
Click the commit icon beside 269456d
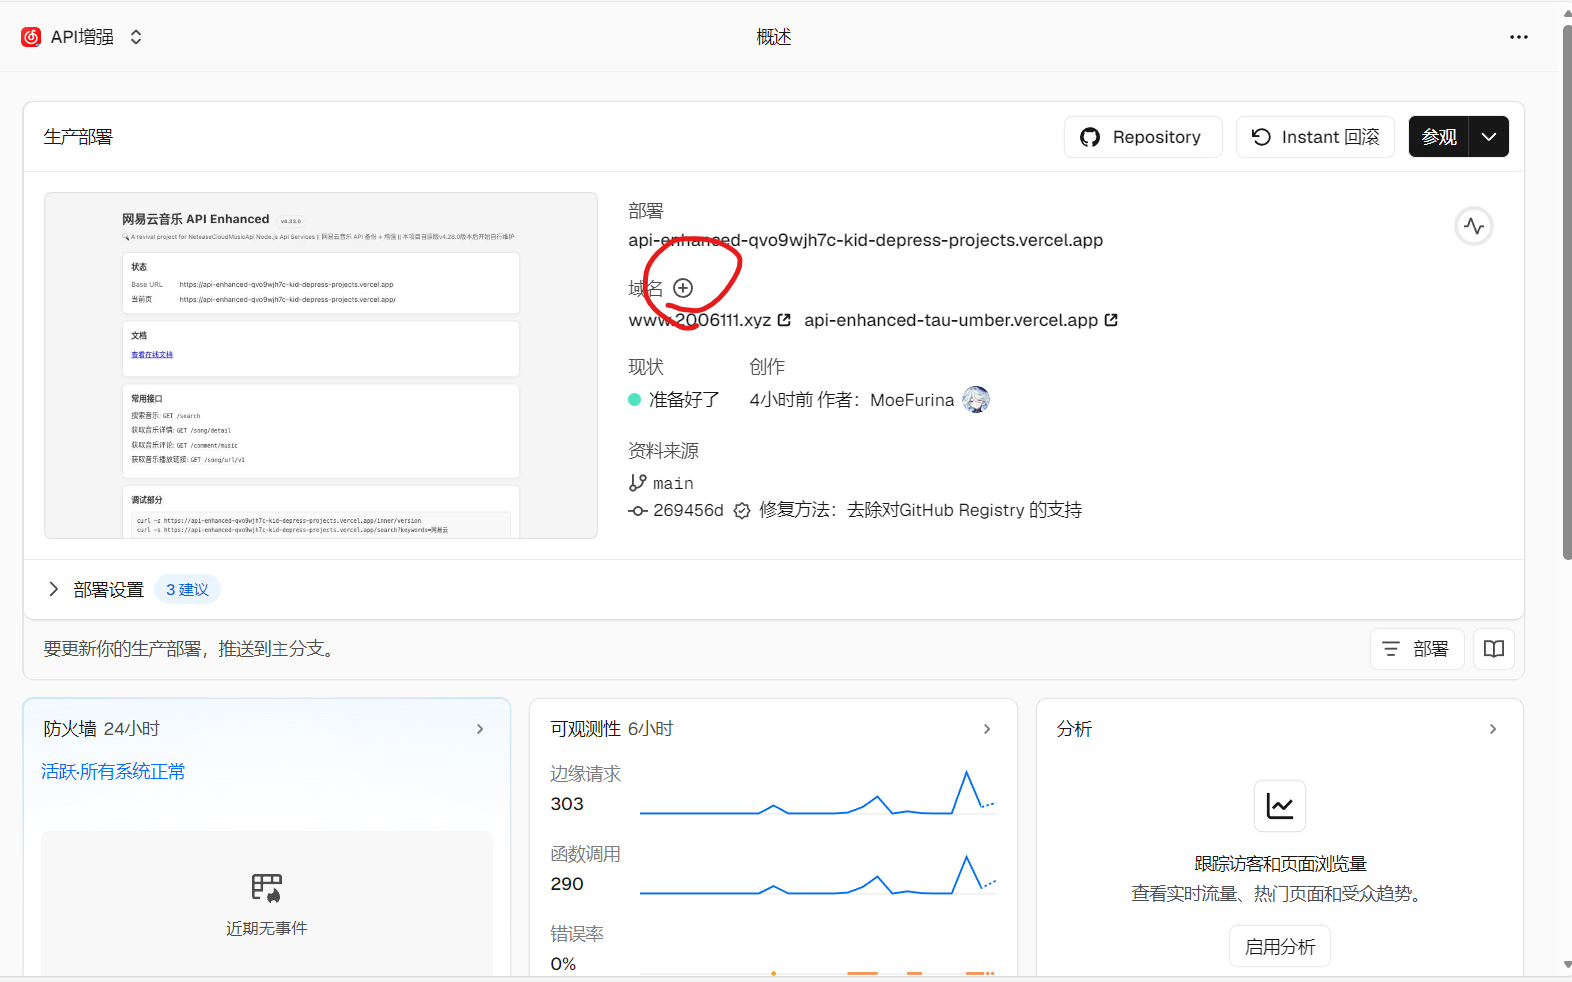637,510
